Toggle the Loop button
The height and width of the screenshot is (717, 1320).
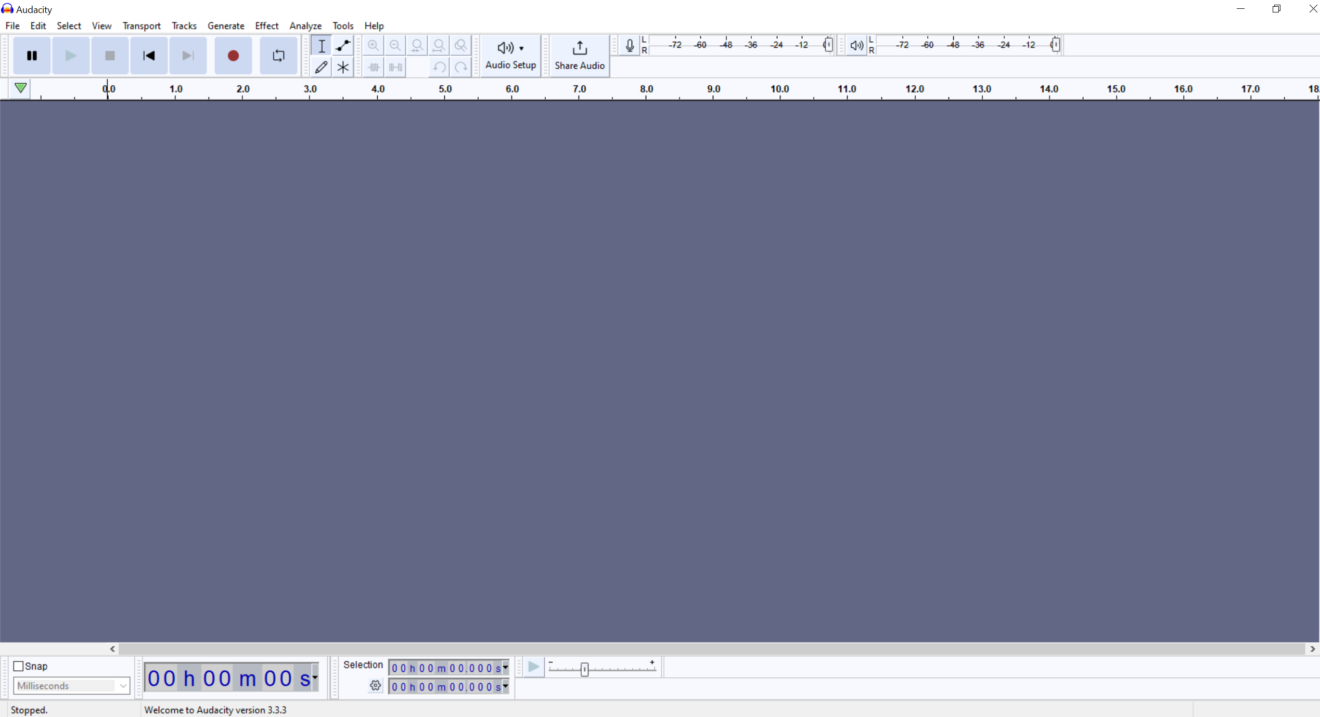[279, 56]
